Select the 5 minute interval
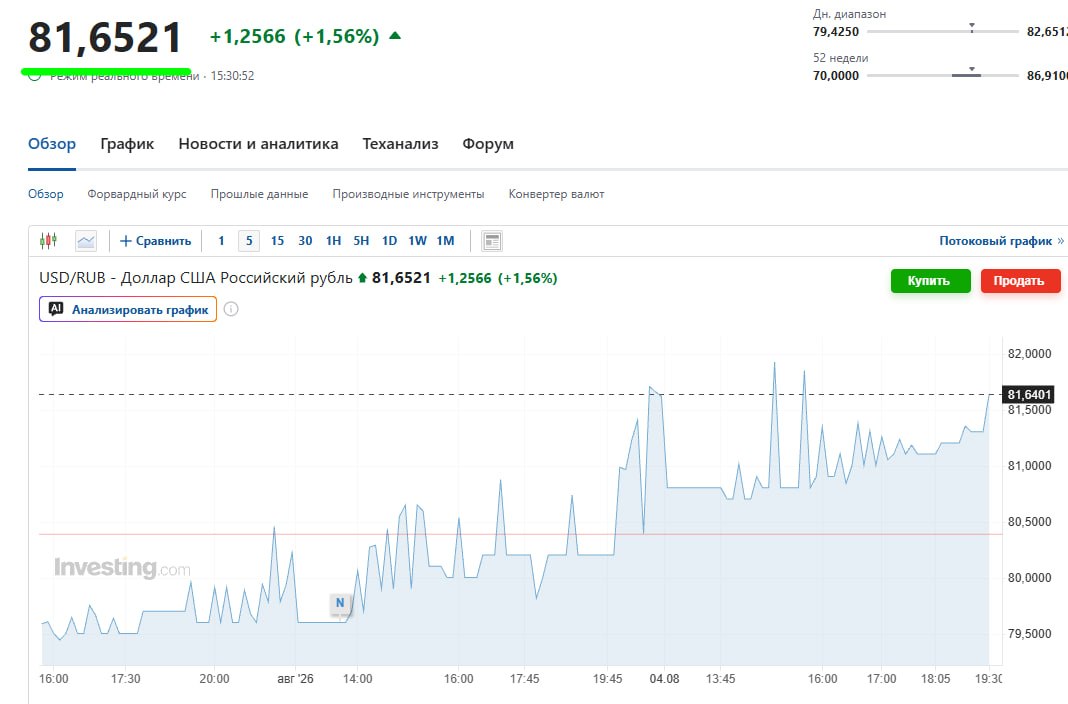Screen dimensions: 1068x704 pyautogui.click(x=249, y=241)
